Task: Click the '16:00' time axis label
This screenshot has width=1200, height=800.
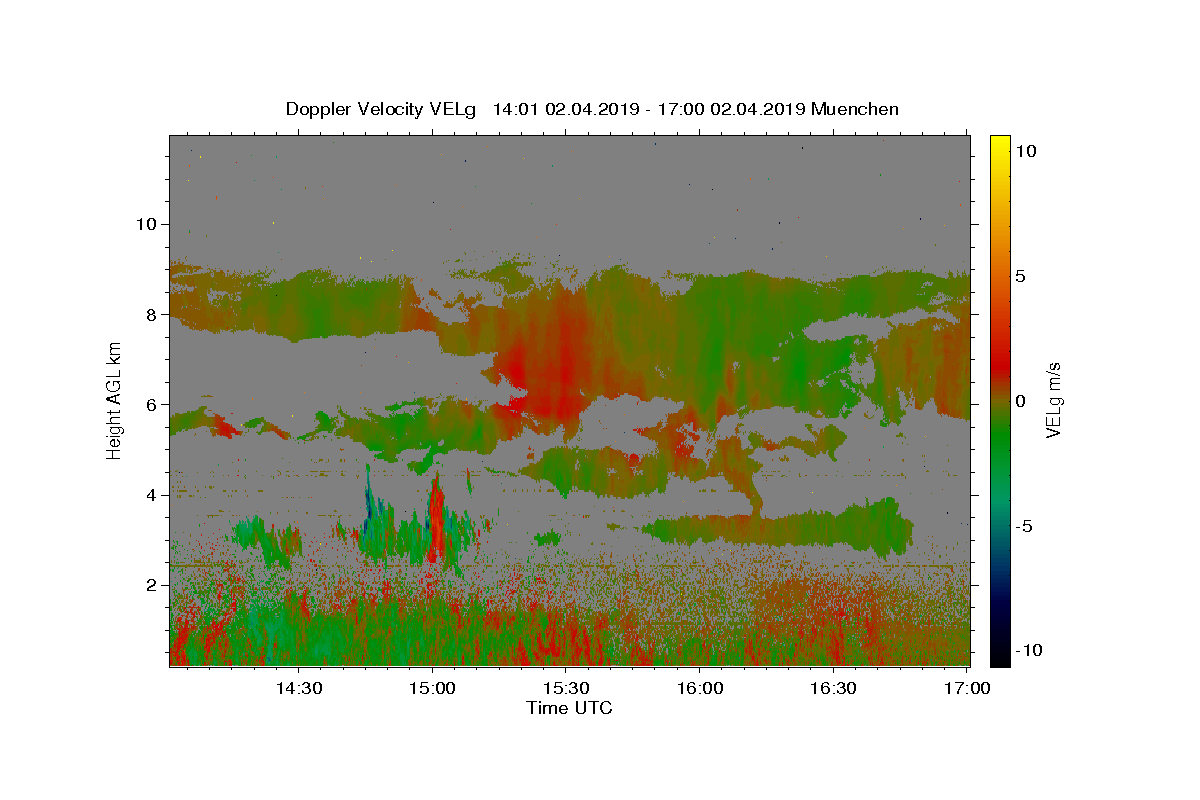Action: tap(700, 688)
